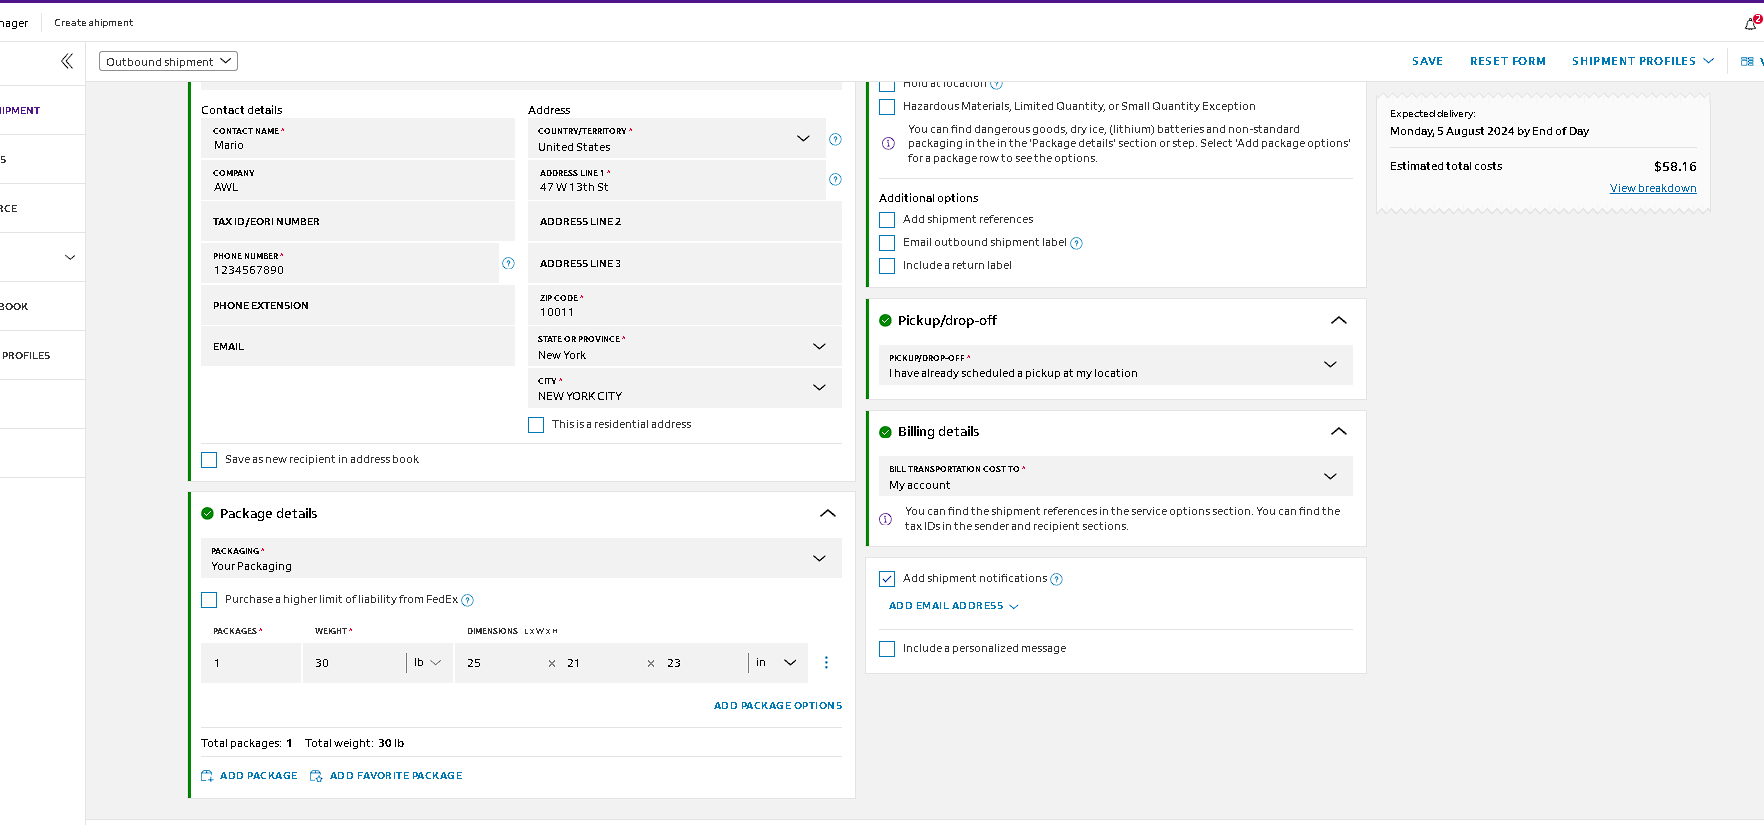Click info icon in Billing details note
The image size is (1764, 825).
click(x=885, y=519)
